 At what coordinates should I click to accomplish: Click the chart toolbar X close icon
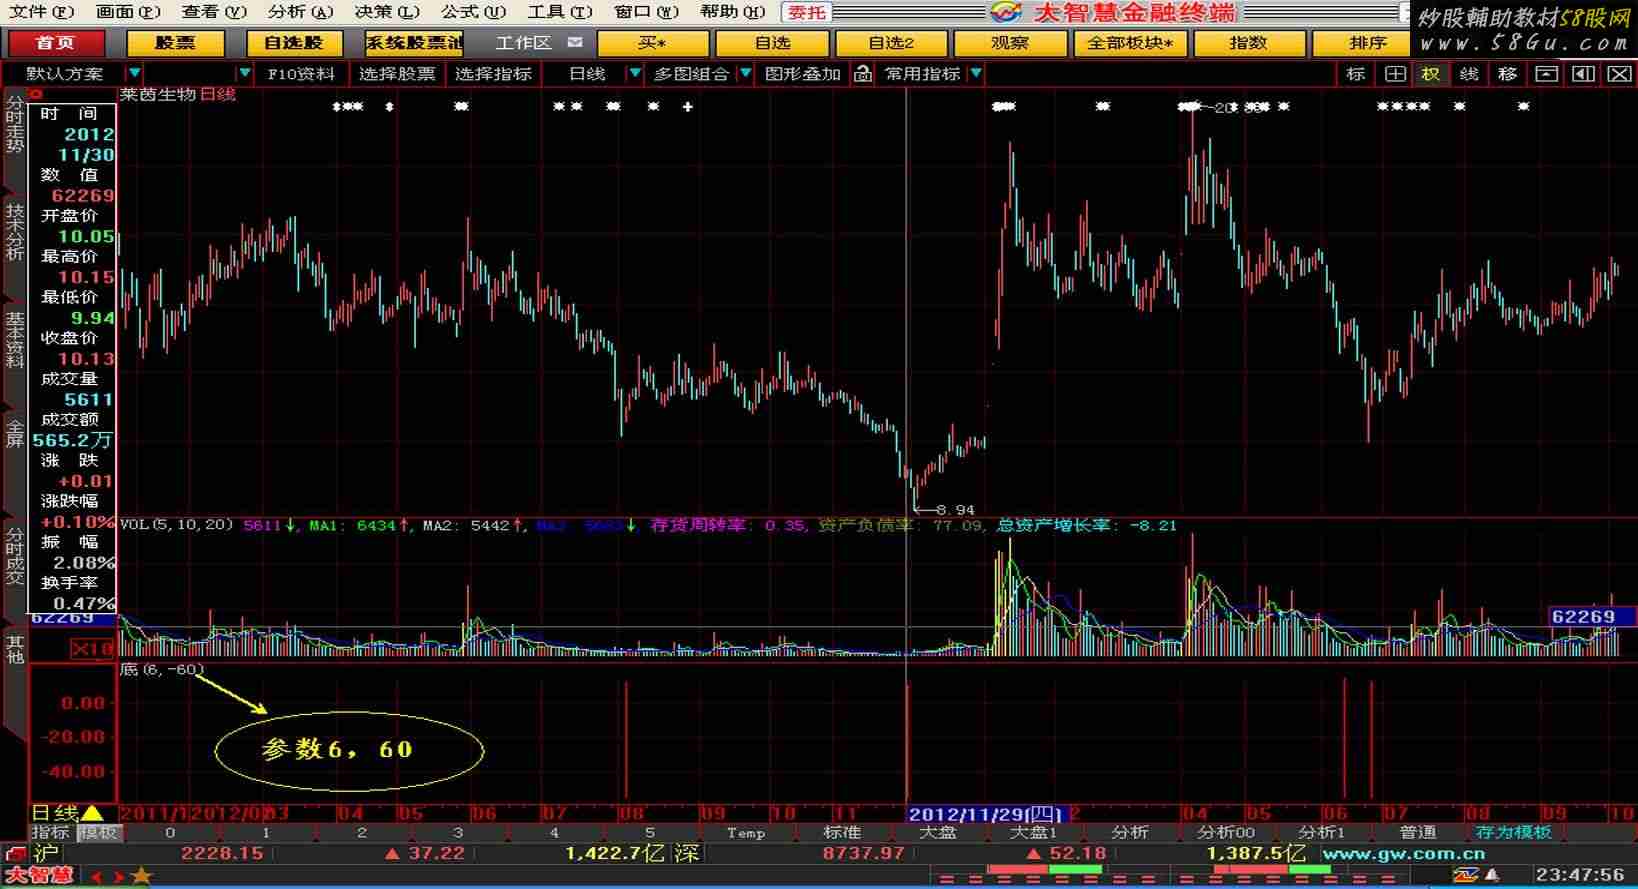1620,74
